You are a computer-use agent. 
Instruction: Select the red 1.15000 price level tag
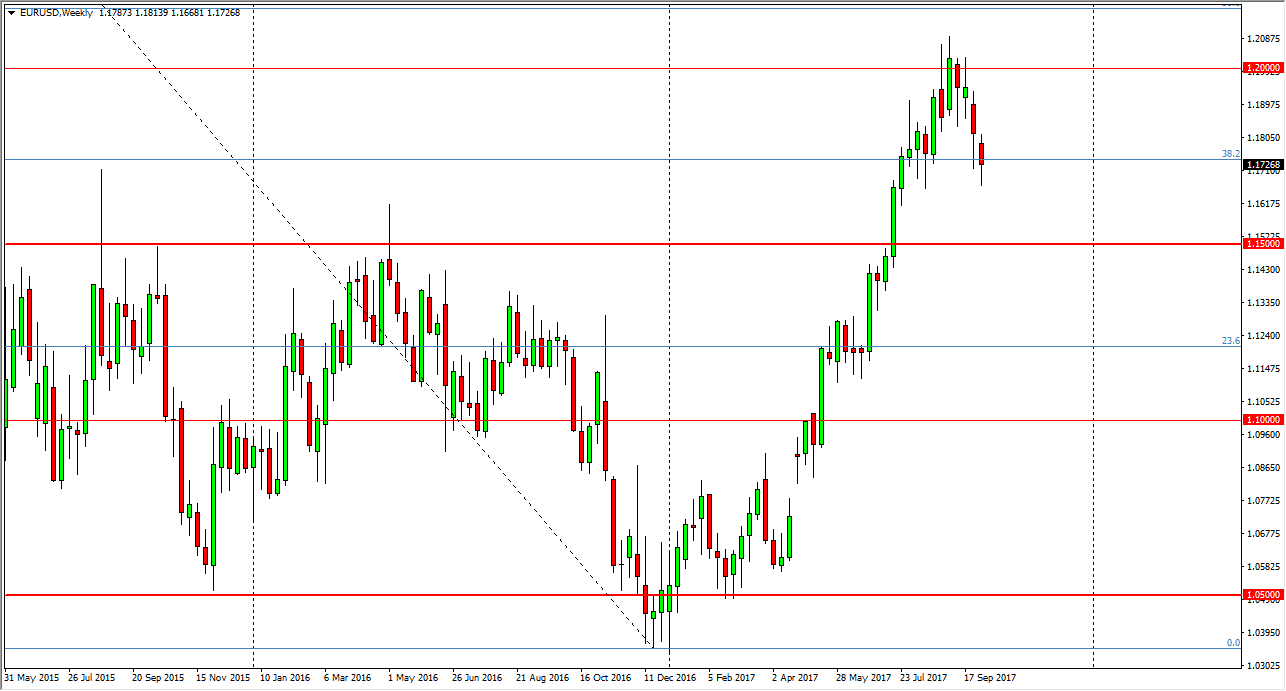[x=1262, y=244]
